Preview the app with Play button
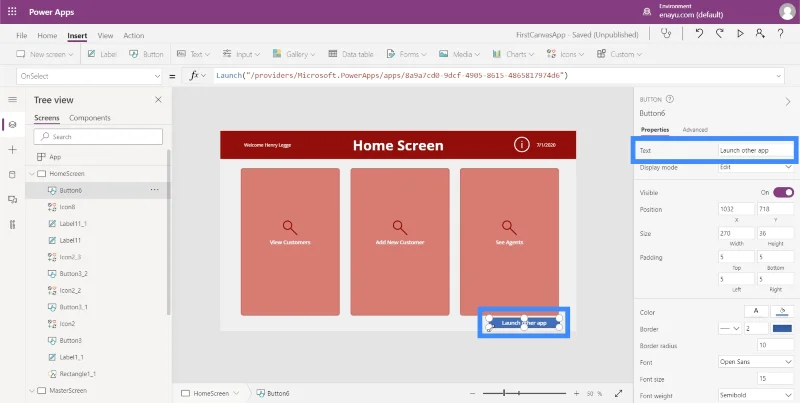This screenshot has width=800, height=403. [x=740, y=34]
